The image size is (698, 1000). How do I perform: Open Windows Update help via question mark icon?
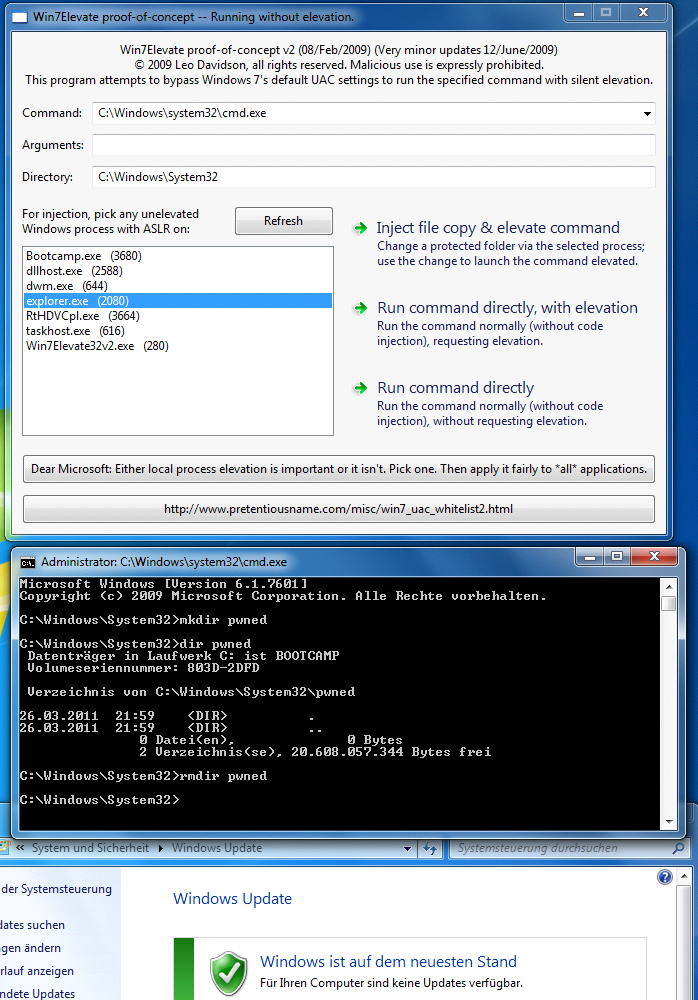[x=665, y=877]
